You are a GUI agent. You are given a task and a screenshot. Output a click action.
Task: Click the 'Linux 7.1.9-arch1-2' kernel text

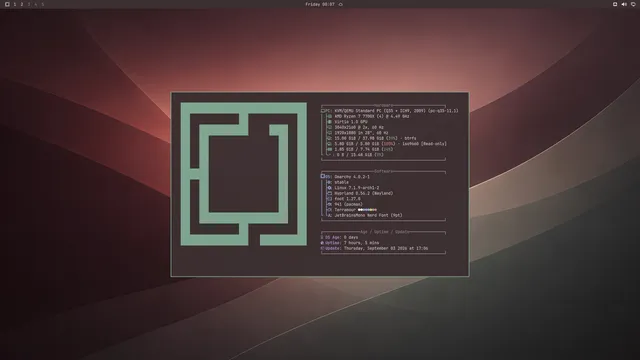(356, 188)
